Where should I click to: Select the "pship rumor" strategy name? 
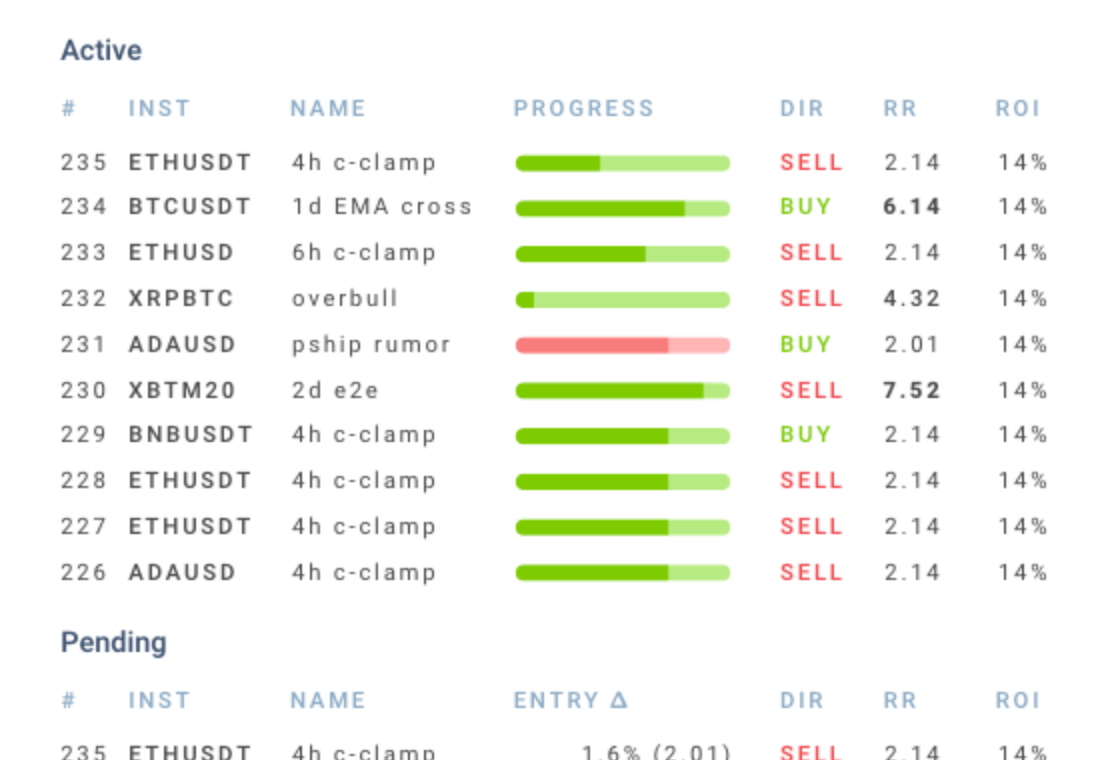click(x=371, y=345)
